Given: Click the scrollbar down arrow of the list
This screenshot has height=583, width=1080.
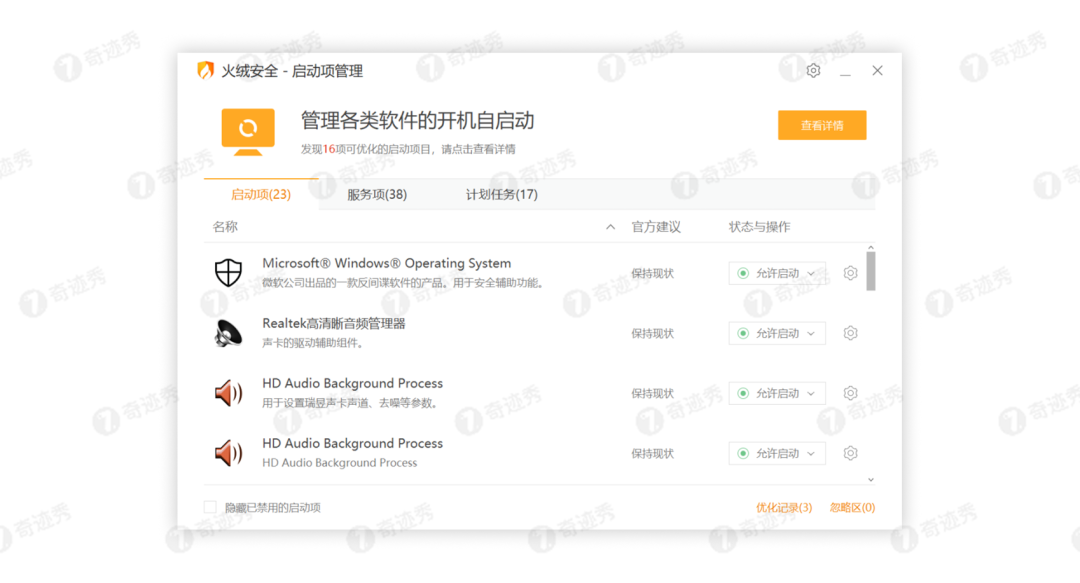Looking at the screenshot, I should pos(871,480).
